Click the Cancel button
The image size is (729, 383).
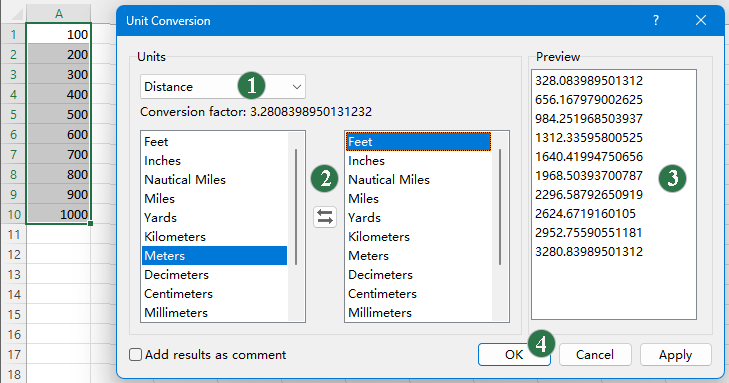click(x=595, y=355)
